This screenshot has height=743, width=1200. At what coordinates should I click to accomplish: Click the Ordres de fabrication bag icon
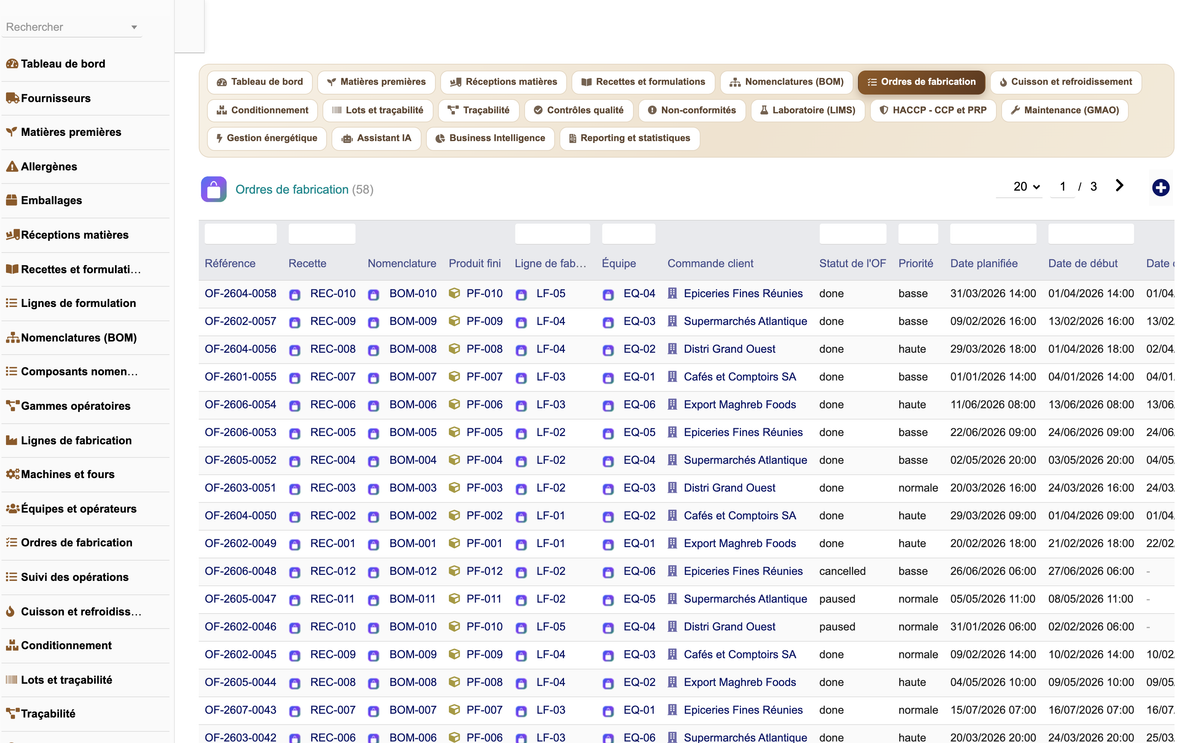click(x=214, y=189)
